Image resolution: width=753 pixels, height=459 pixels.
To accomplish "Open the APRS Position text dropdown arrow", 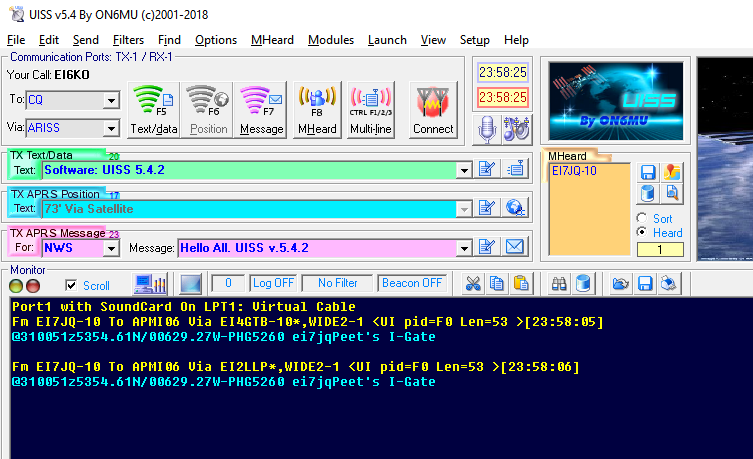I will coord(463,209).
